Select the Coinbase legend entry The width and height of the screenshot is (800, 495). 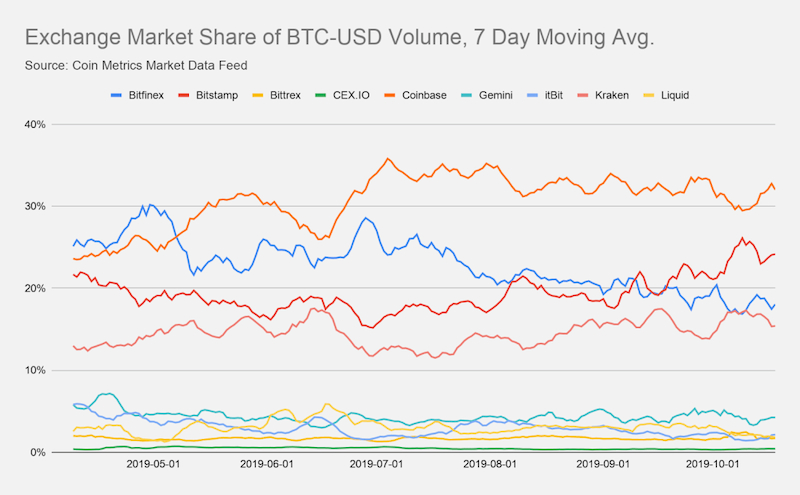[x=416, y=95]
